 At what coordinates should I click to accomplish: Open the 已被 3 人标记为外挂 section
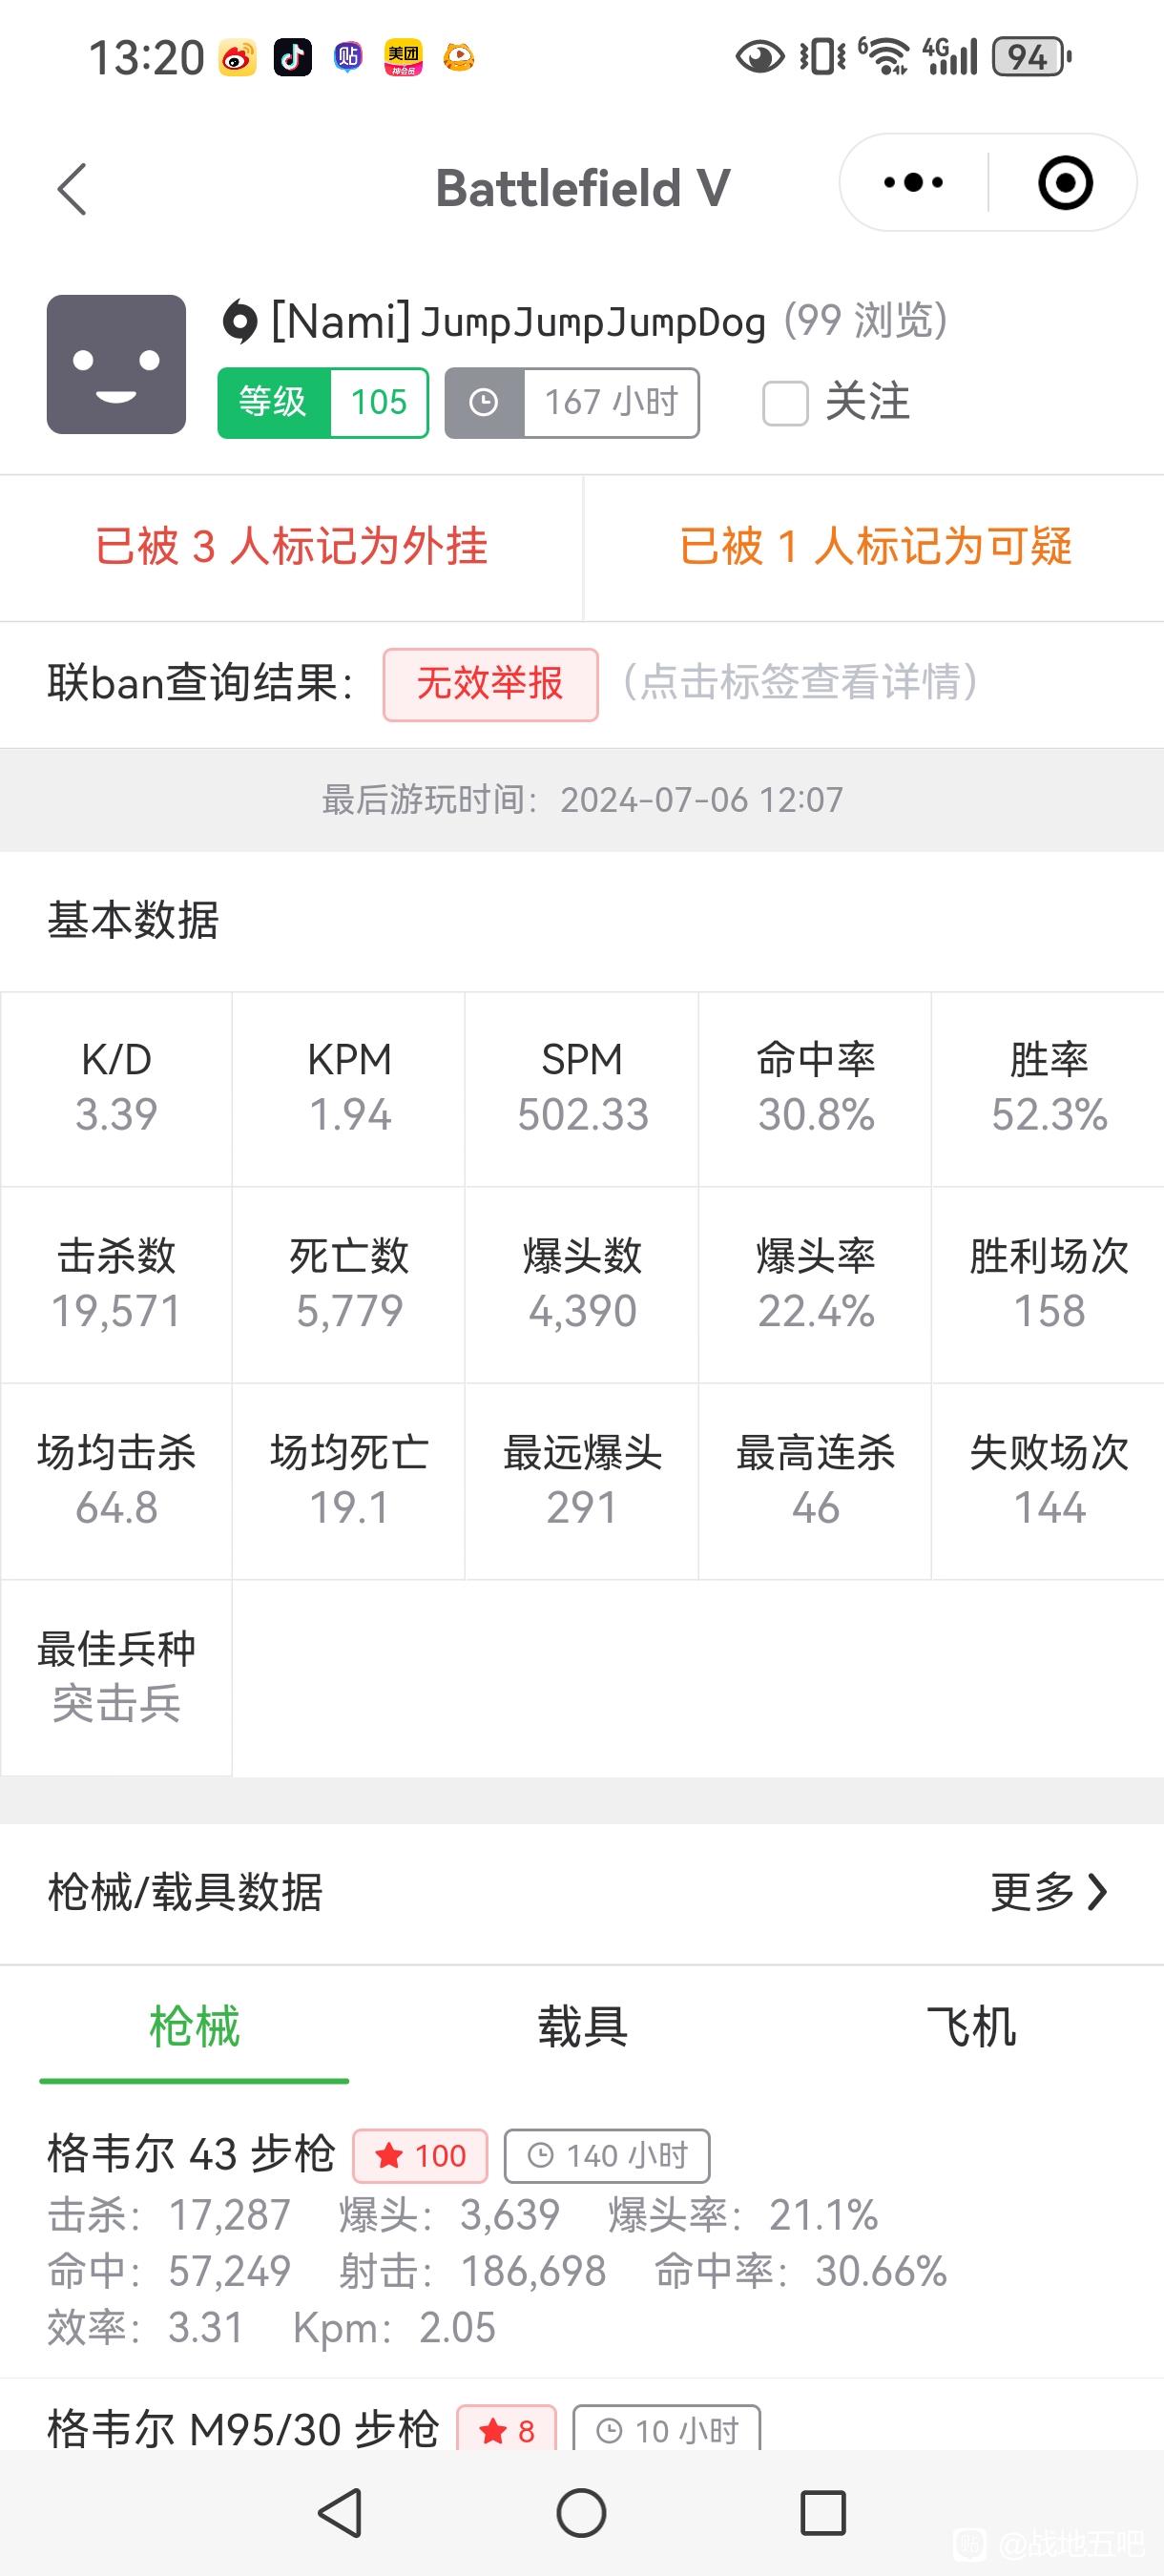tap(291, 547)
